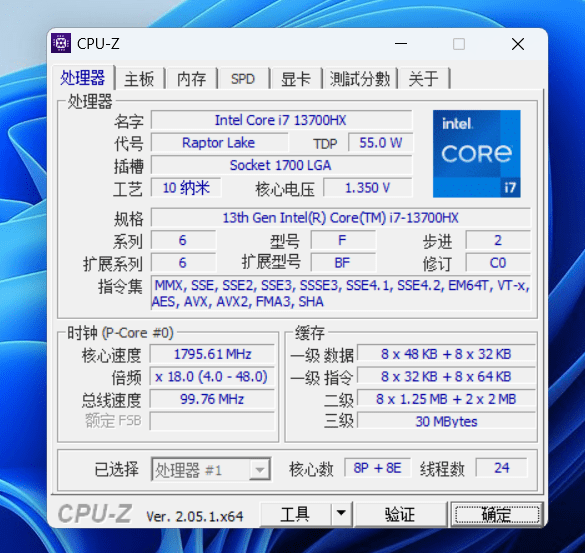Minimize the CPU-Z window
Image resolution: width=585 pixels, height=553 pixels.
401,44
